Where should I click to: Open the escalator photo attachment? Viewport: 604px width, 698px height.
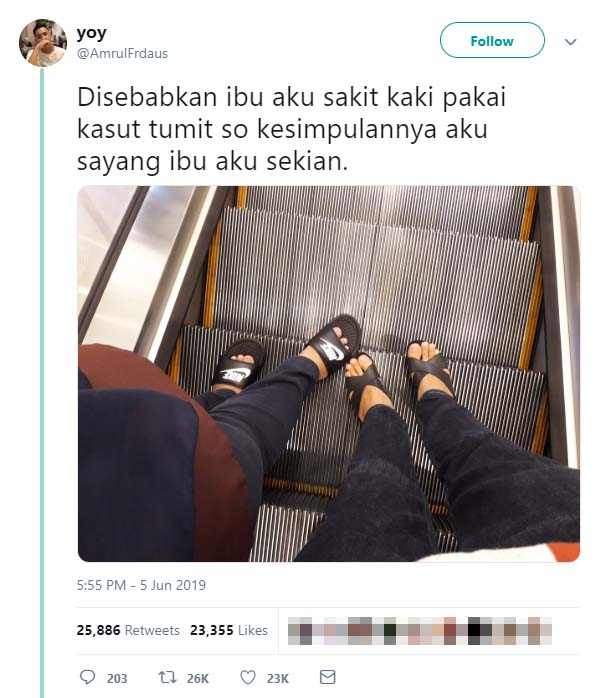(329, 374)
